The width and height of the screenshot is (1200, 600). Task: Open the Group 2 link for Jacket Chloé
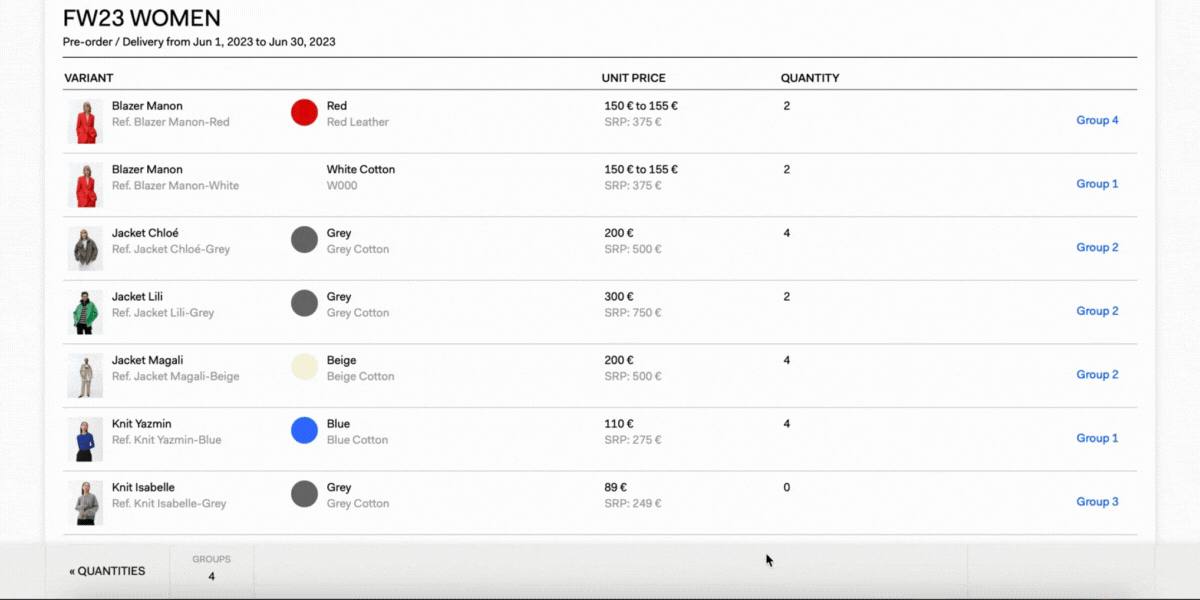(1097, 248)
